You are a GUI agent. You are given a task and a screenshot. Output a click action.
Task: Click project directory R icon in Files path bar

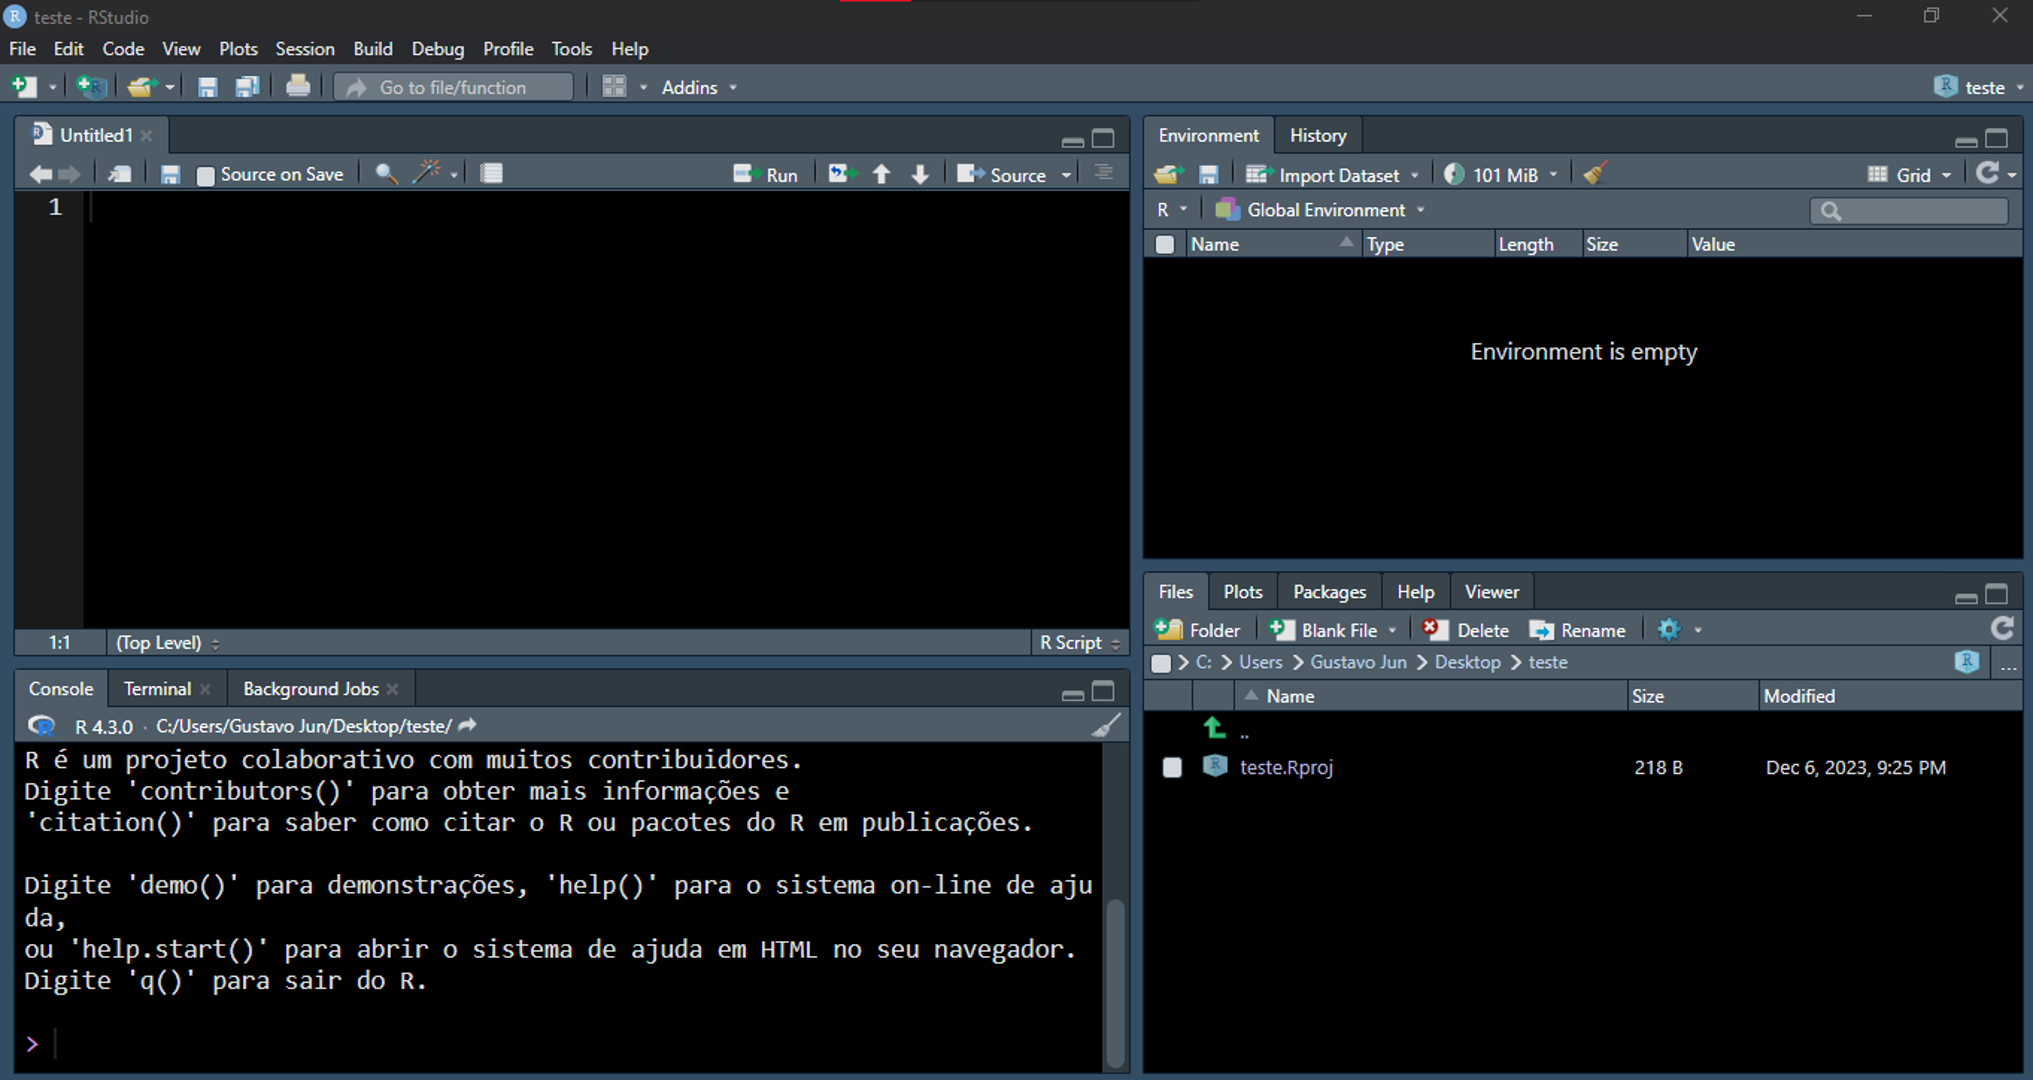click(1967, 661)
